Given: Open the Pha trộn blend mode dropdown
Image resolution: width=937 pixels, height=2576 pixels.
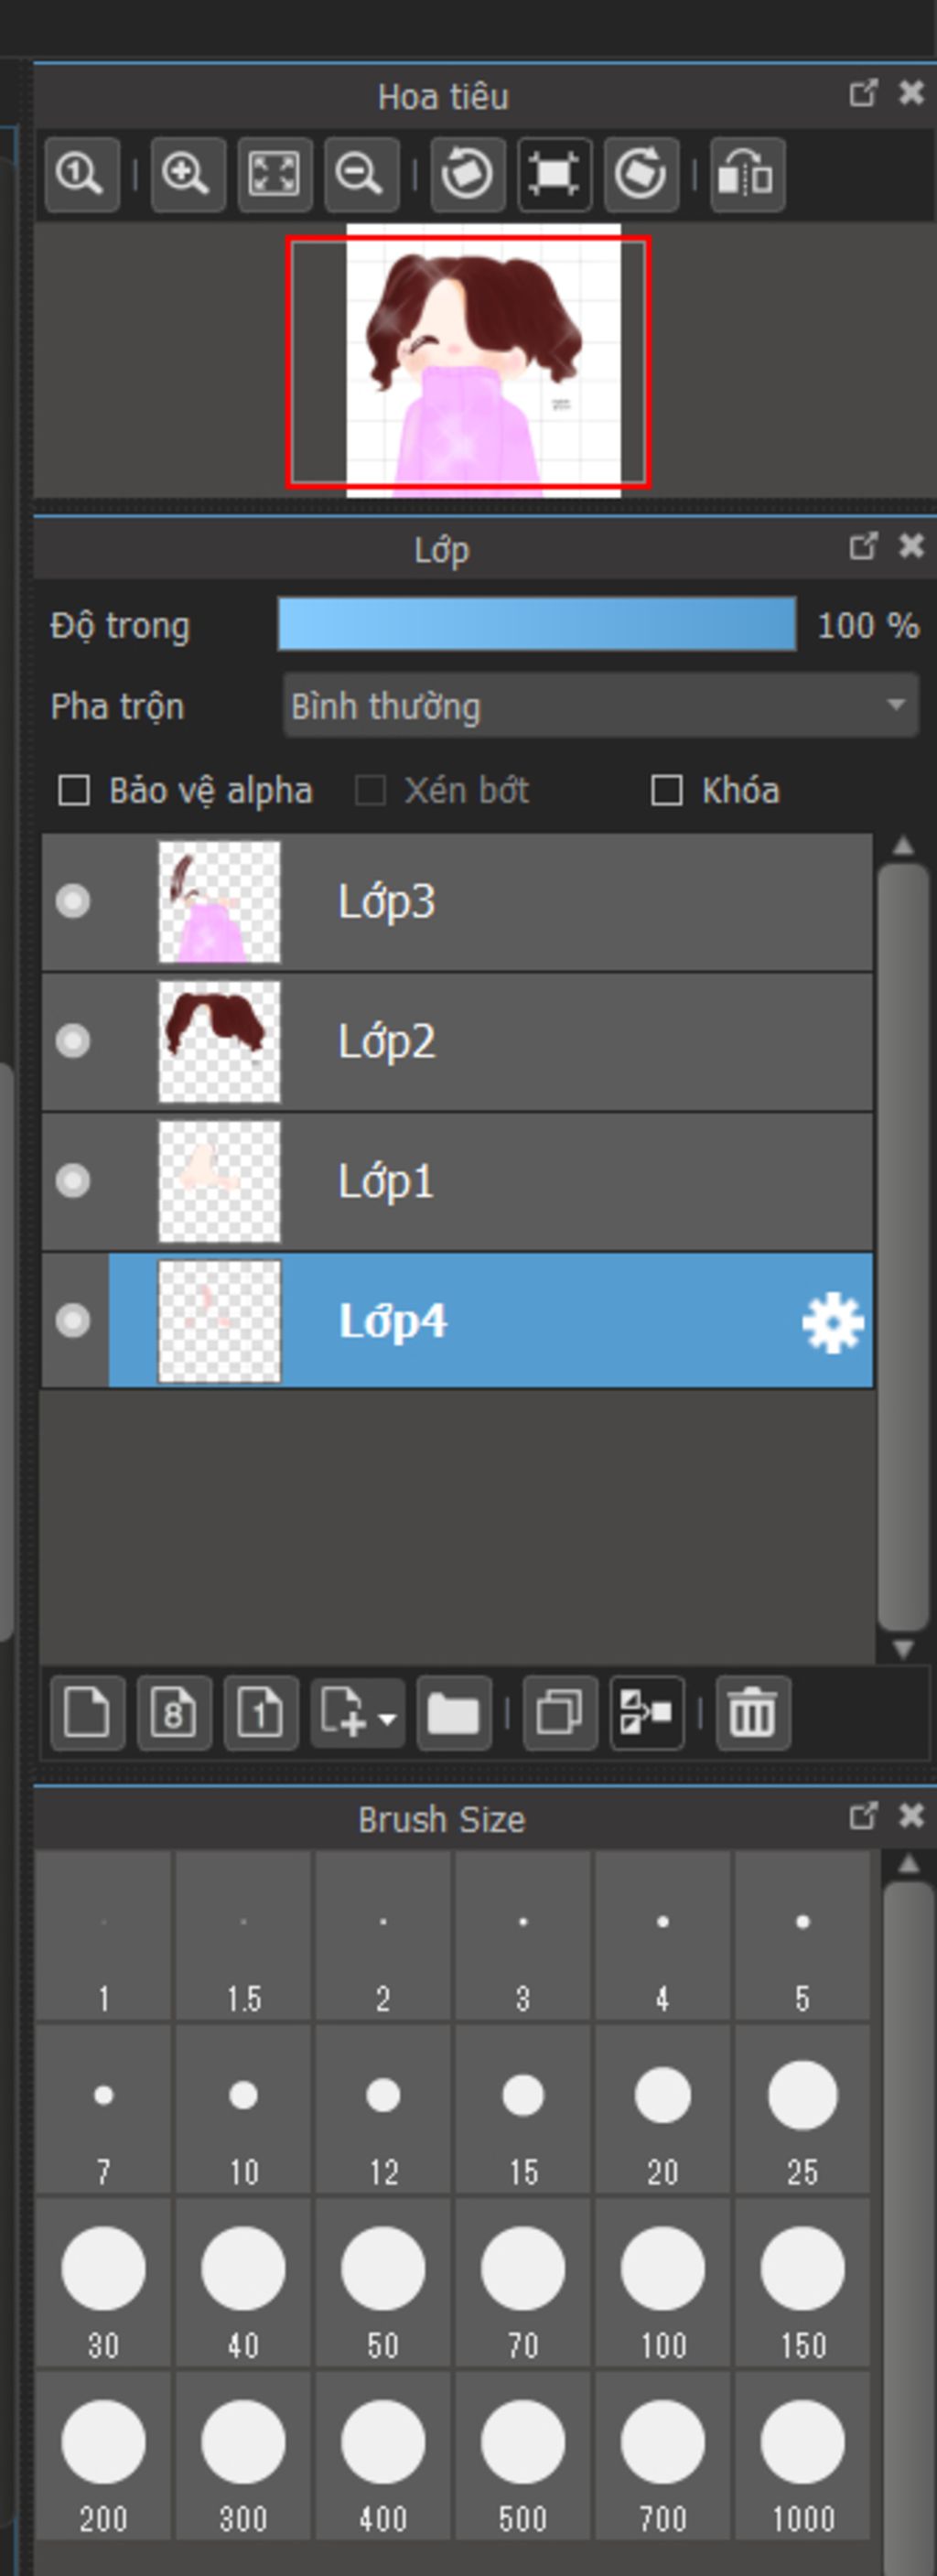Looking at the screenshot, I should (x=600, y=706).
